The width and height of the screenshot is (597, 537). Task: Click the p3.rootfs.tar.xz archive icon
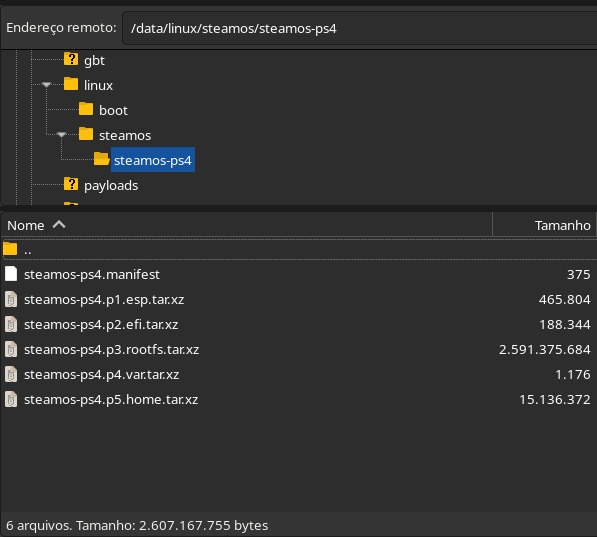11,349
